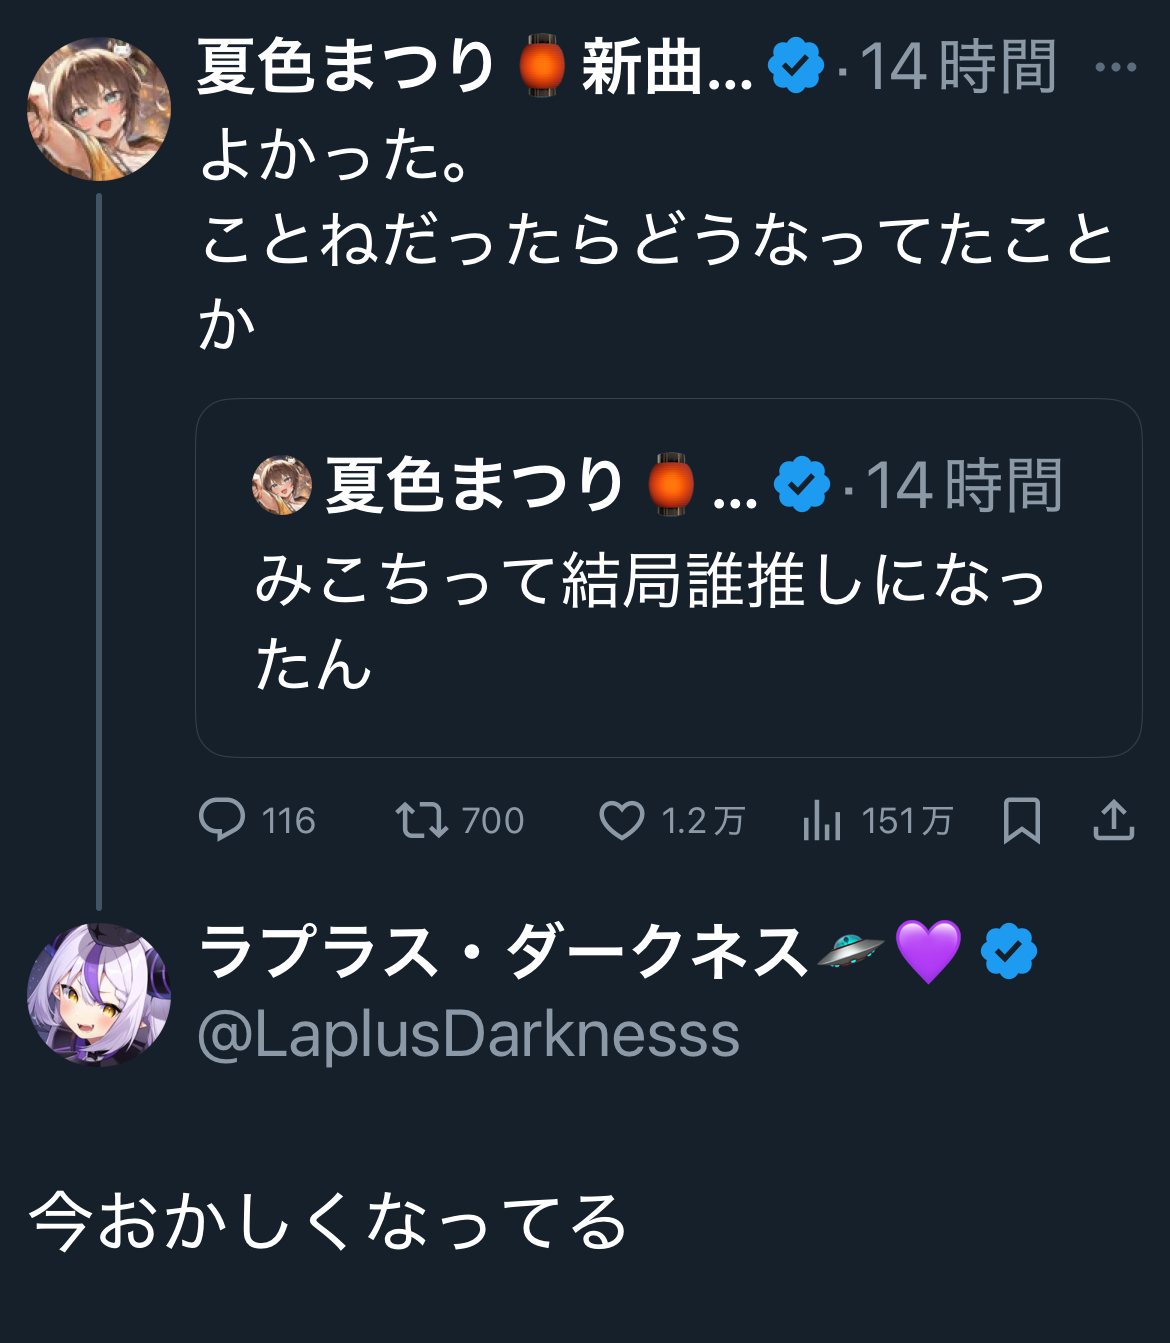The height and width of the screenshot is (1343, 1170).
Task: Tap the ラプラス・ダークネス display name
Action: point(503,951)
